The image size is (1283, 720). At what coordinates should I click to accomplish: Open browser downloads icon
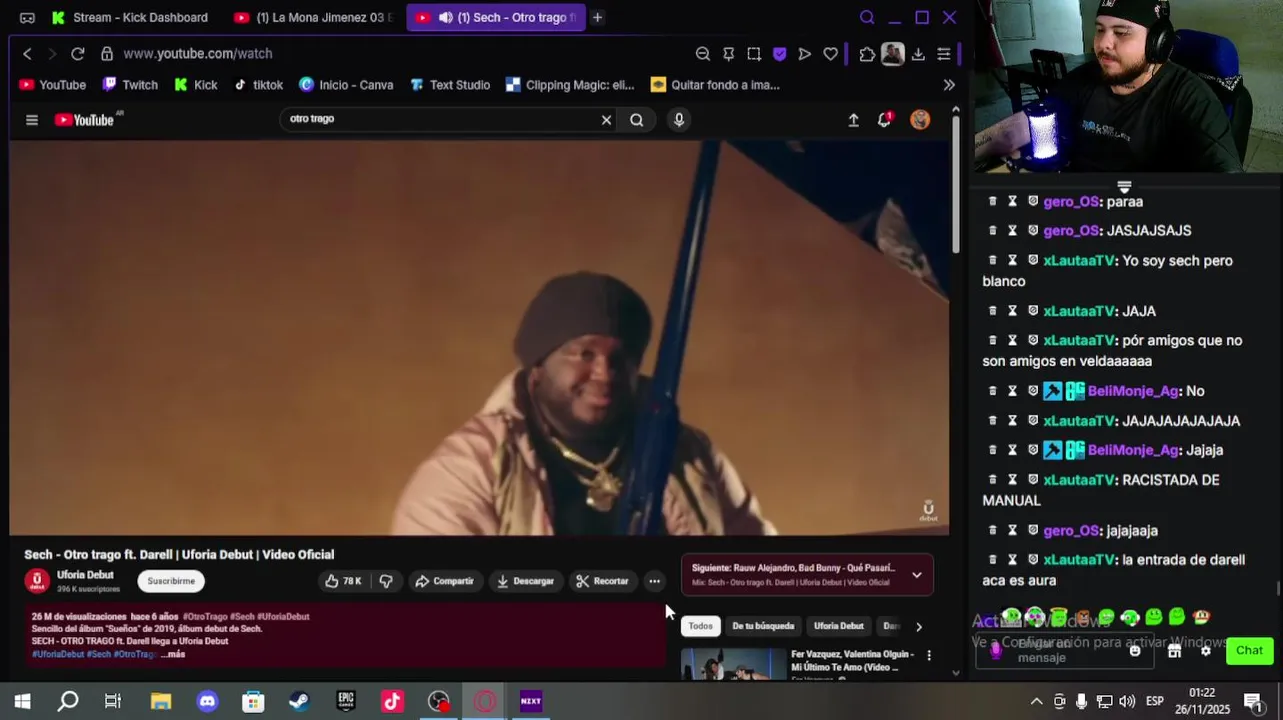[x=918, y=54]
